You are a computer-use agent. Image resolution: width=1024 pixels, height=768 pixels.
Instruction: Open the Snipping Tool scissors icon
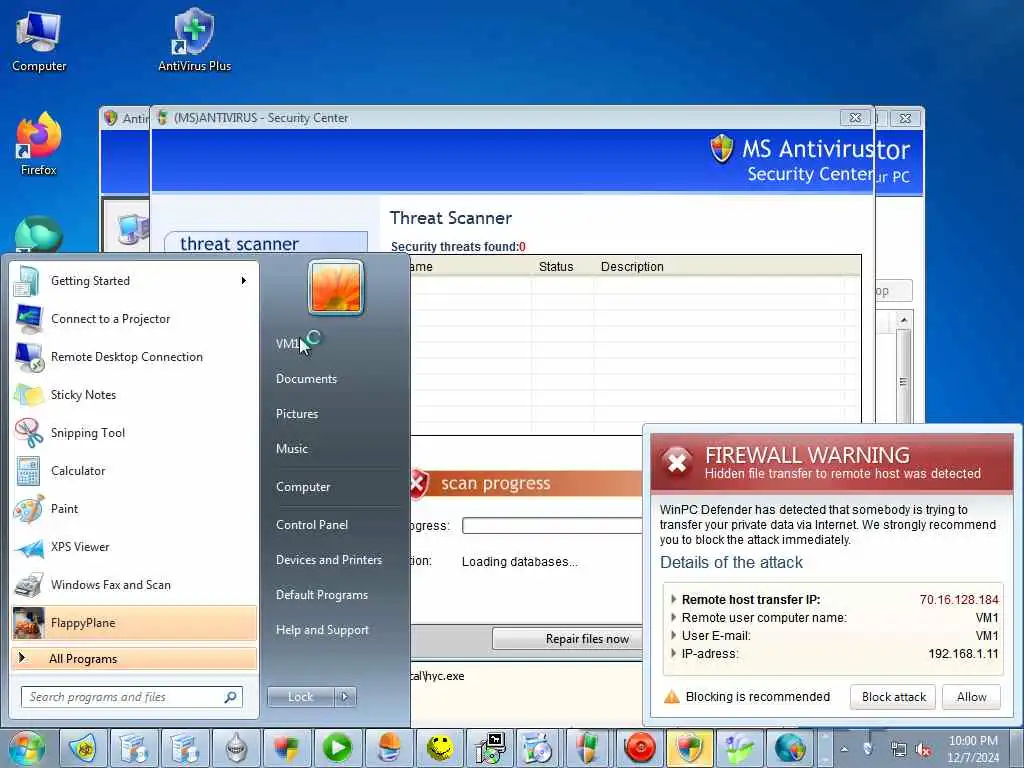pos(29,433)
